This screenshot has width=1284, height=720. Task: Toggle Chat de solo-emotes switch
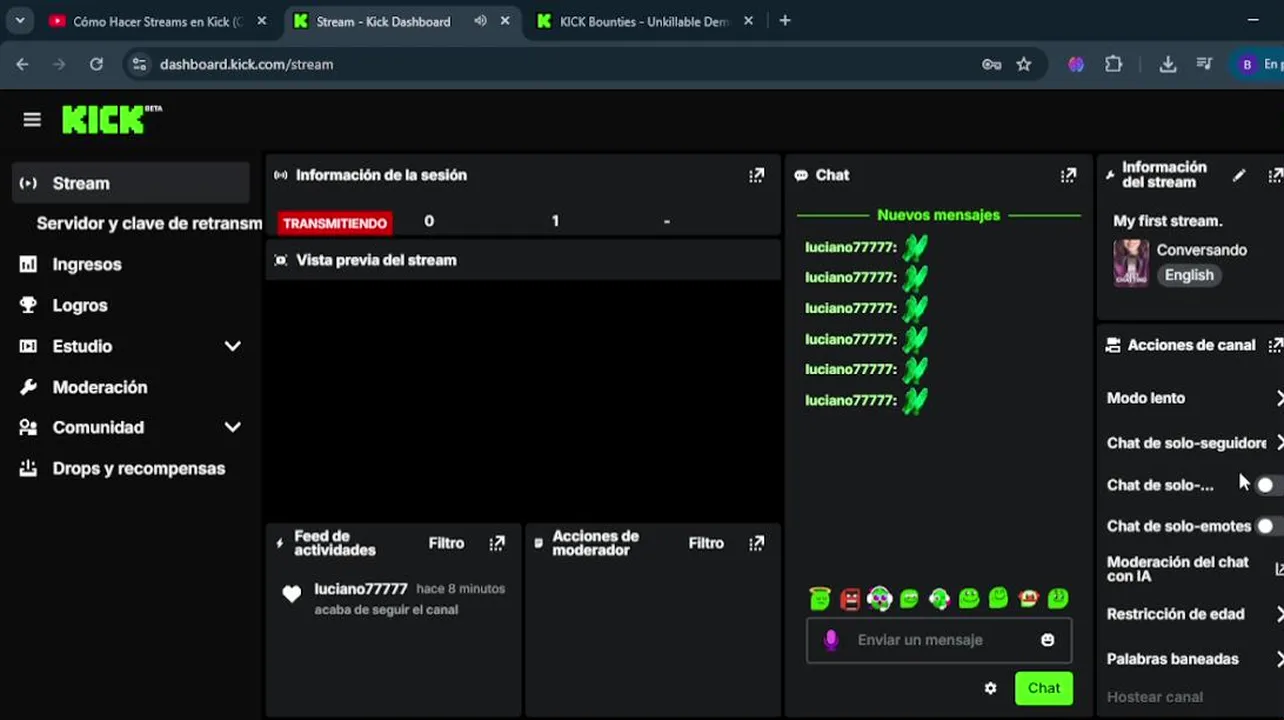coord(1269,526)
